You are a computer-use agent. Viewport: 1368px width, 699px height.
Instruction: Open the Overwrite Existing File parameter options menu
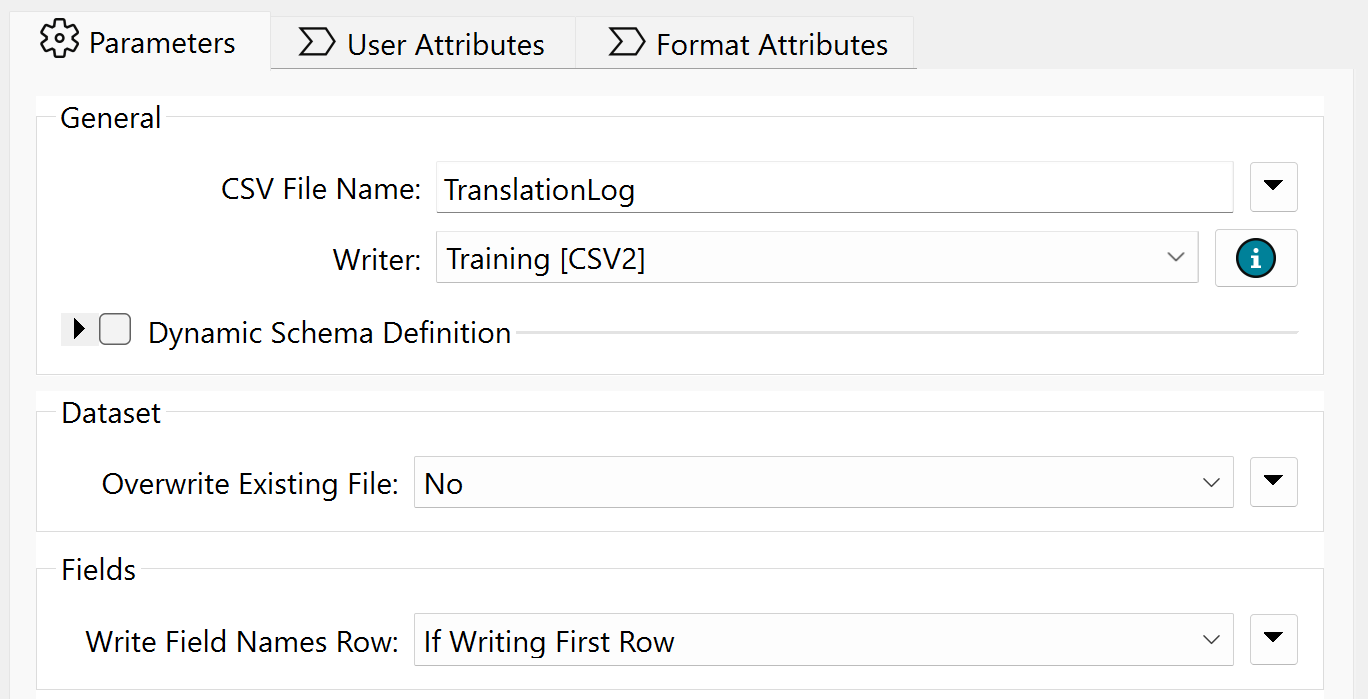1273,481
